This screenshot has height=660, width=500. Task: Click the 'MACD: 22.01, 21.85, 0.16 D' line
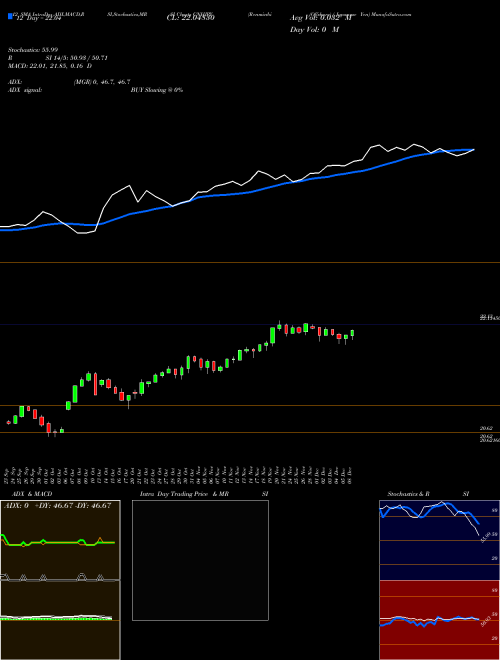click(50, 66)
